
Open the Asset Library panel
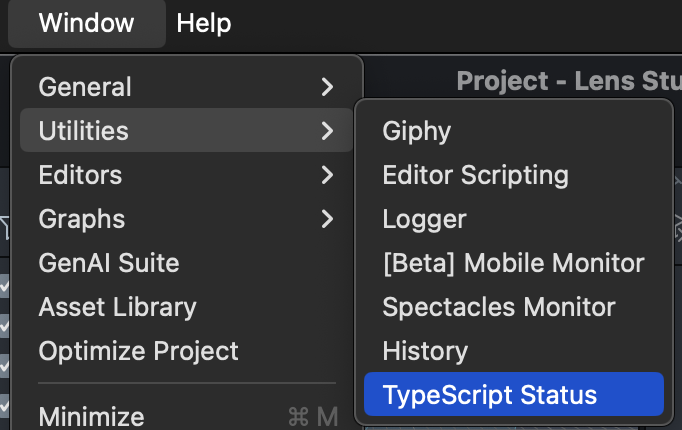click(x=117, y=307)
